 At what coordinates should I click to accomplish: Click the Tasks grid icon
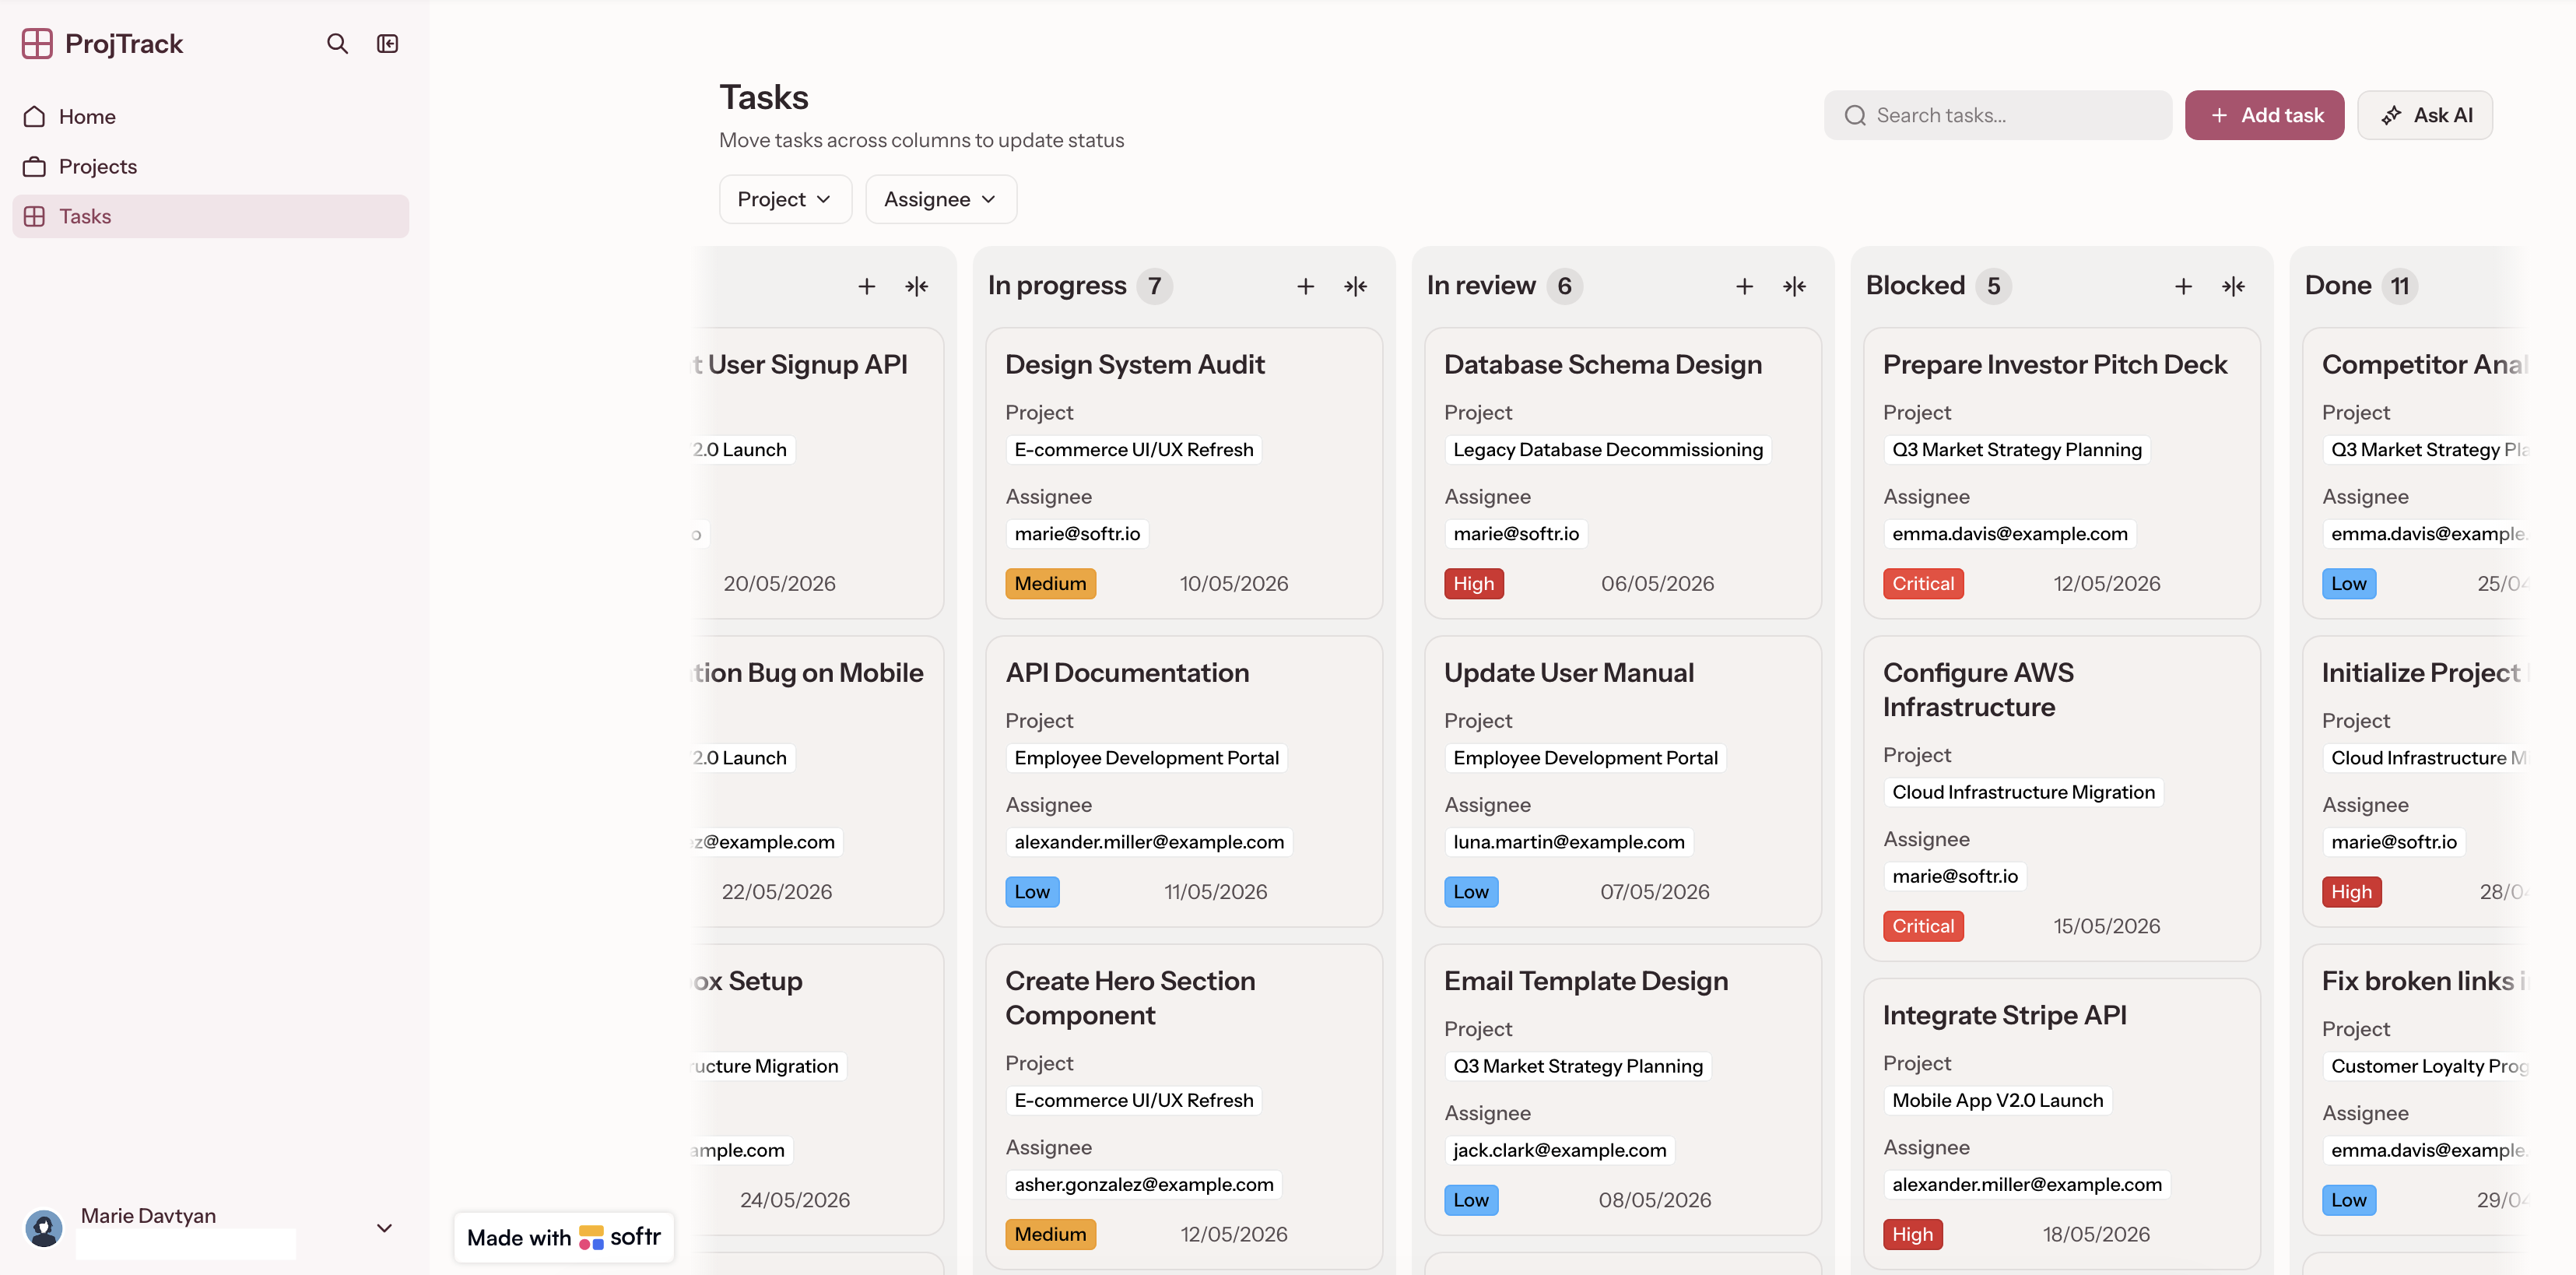(x=34, y=216)
